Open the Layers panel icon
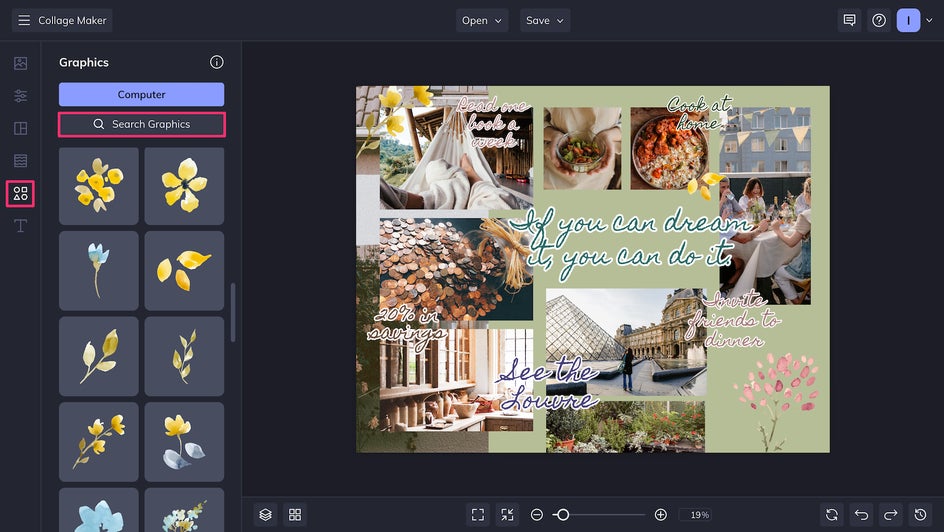944x532 pixels. [266, 515]
